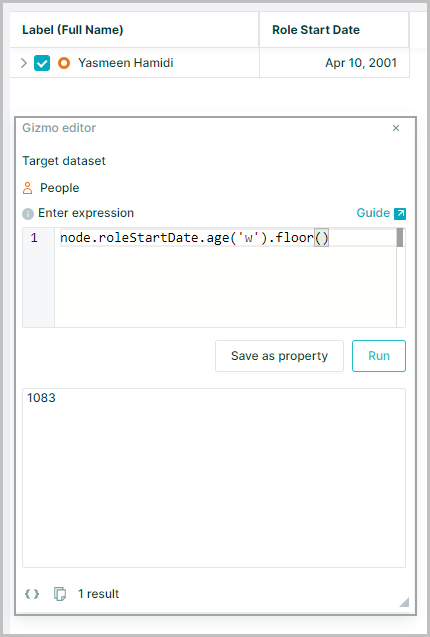Click the People dataset person icon
The height and width of the screenshot is (637, 430).
click(x=27, y=188)
